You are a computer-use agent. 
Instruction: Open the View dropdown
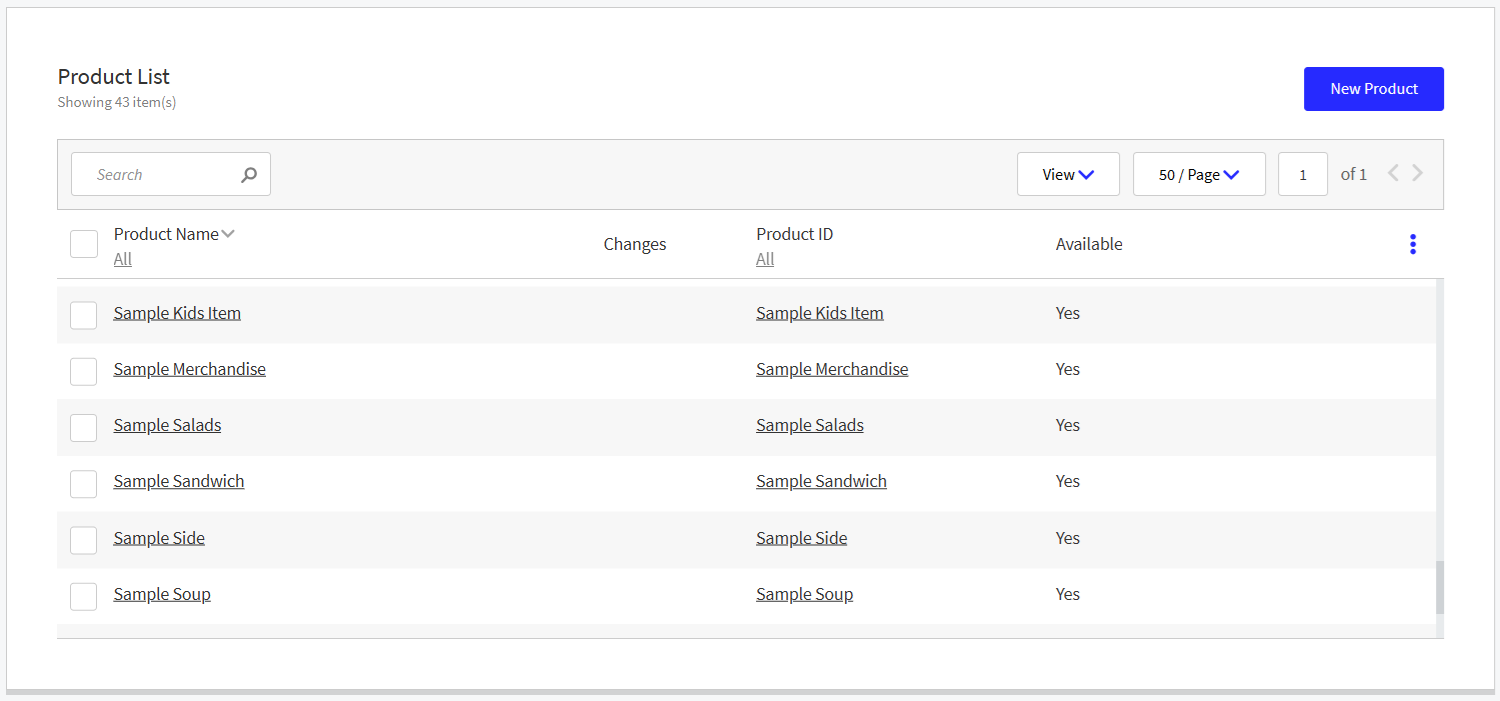click(1068, 173)
